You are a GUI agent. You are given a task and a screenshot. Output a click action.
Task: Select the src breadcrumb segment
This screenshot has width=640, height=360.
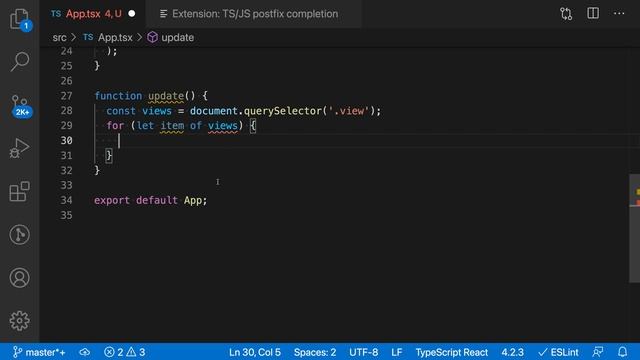(59, 38)
